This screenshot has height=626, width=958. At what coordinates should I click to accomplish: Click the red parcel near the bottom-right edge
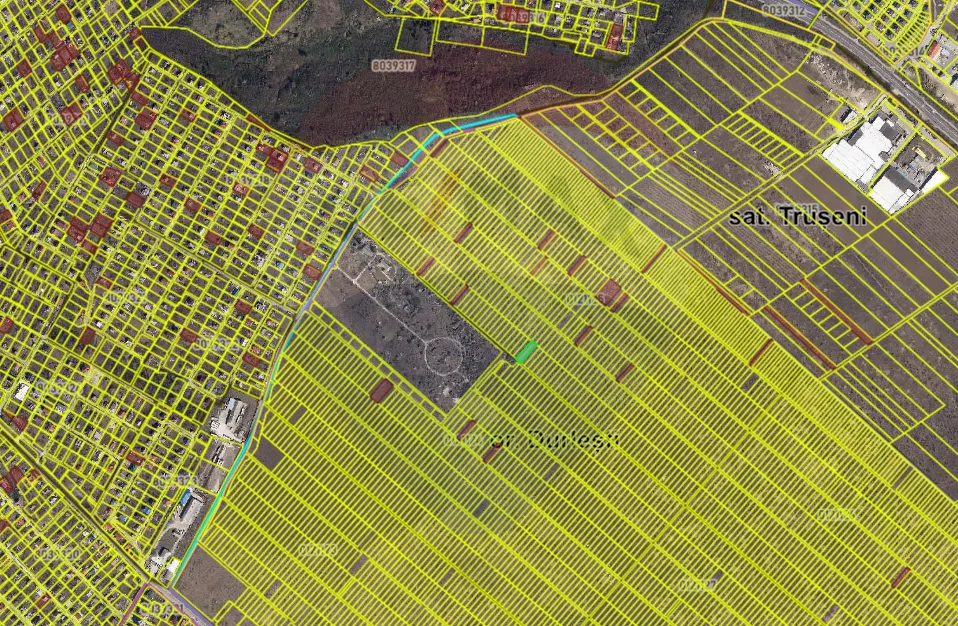pos(901,577)
